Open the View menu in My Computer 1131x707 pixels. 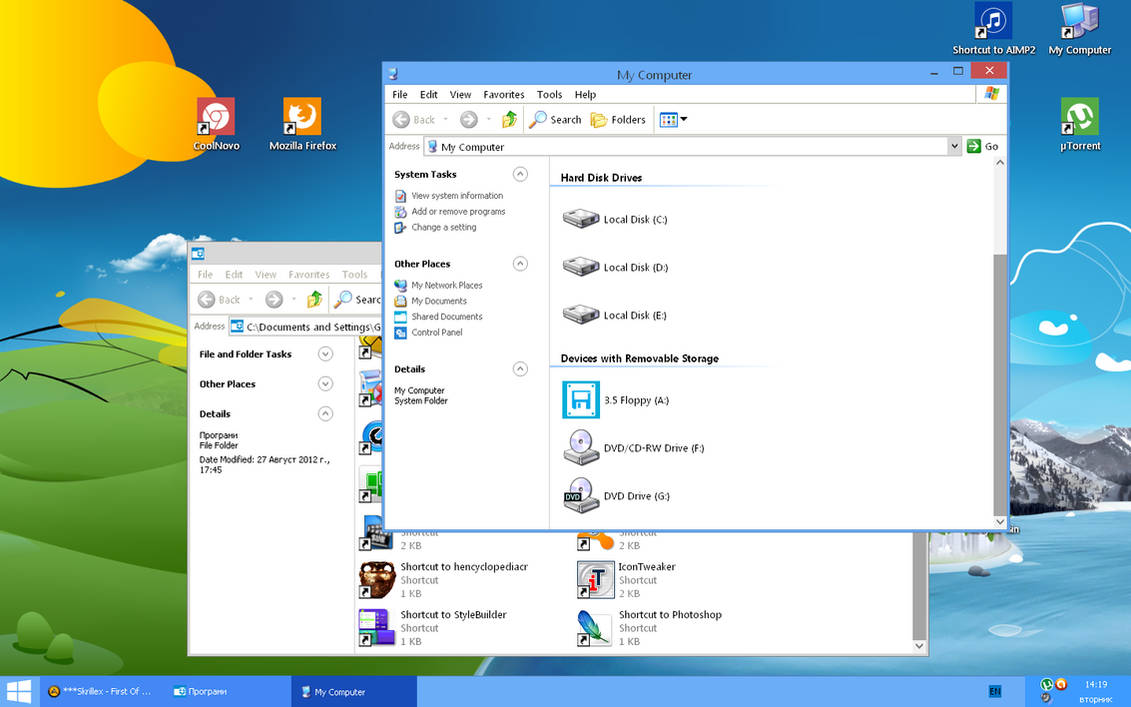click(x=460, y=95)
